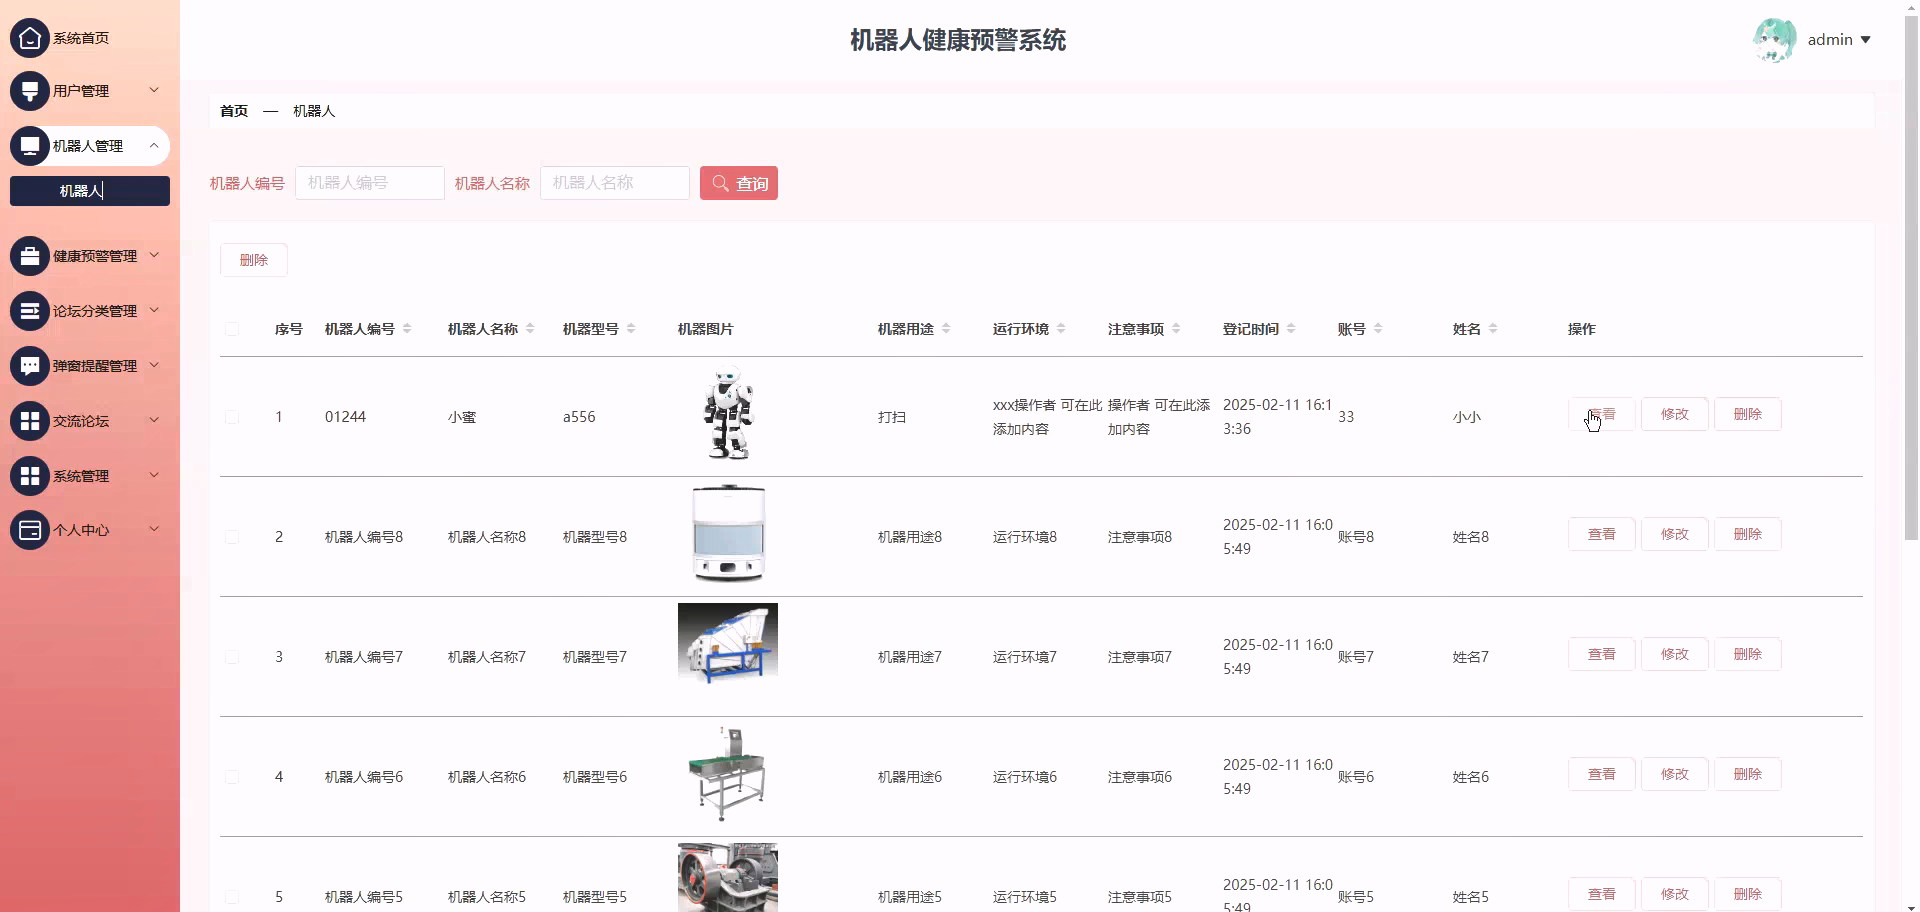Tick the checkbox for 机器人编号5 row
The width and height of the screenshot is (1920, 912).
(x=232, y=897)
